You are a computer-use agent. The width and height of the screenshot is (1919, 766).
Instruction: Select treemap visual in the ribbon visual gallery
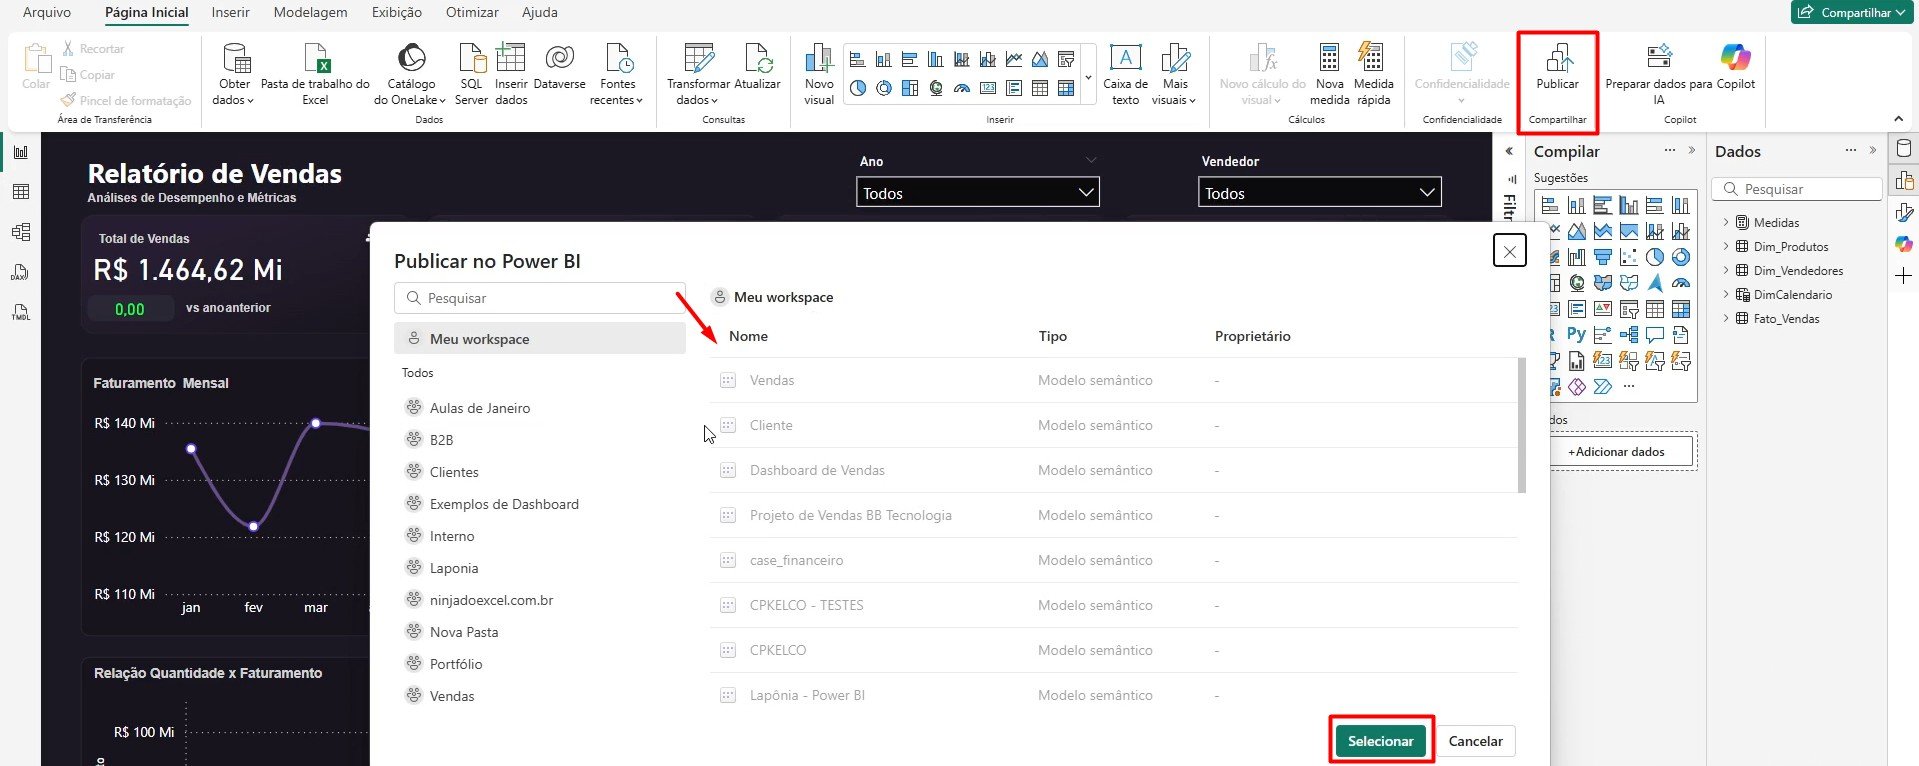(x=910, y=88)
